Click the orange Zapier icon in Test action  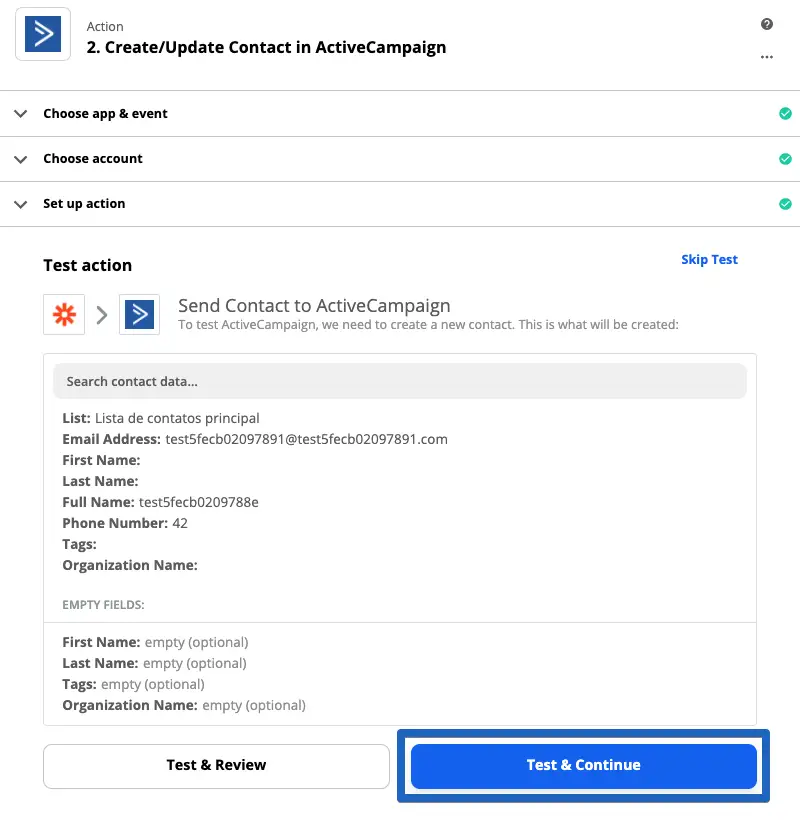point(64,315)
